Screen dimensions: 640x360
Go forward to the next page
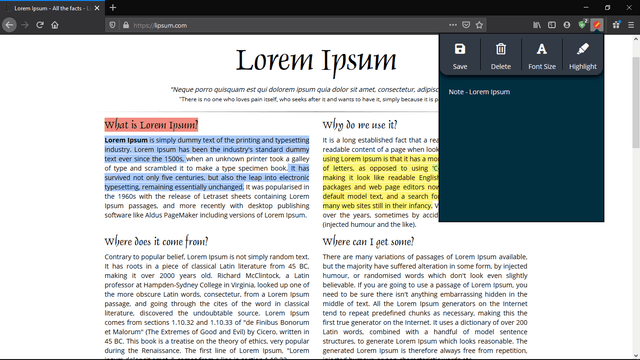click(x=25, y=25)
